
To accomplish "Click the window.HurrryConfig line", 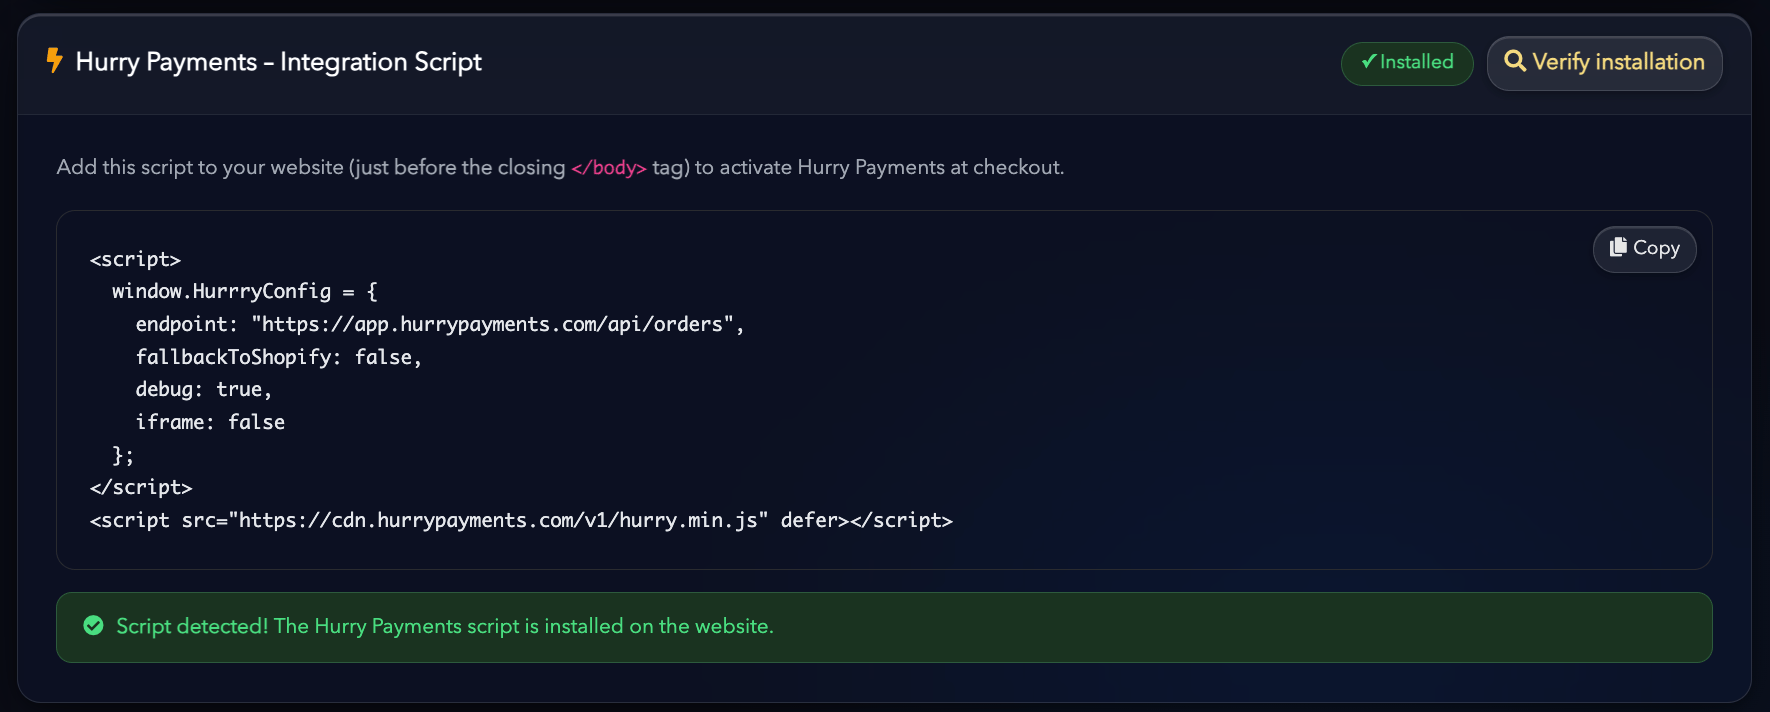I will click(245, 291).
